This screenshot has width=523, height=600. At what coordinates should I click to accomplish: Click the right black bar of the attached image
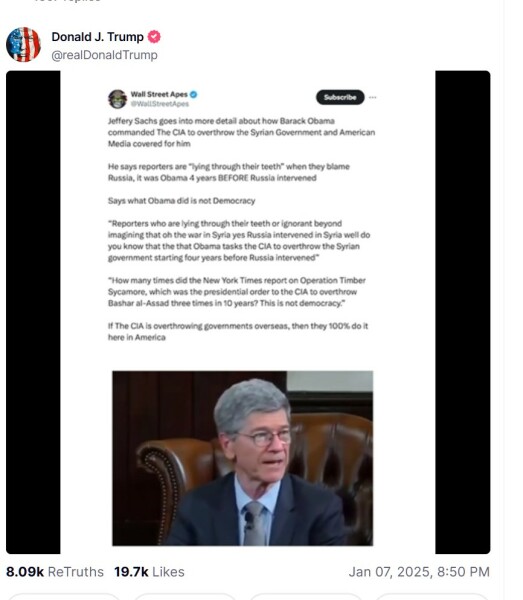click(x=463, y=312)
